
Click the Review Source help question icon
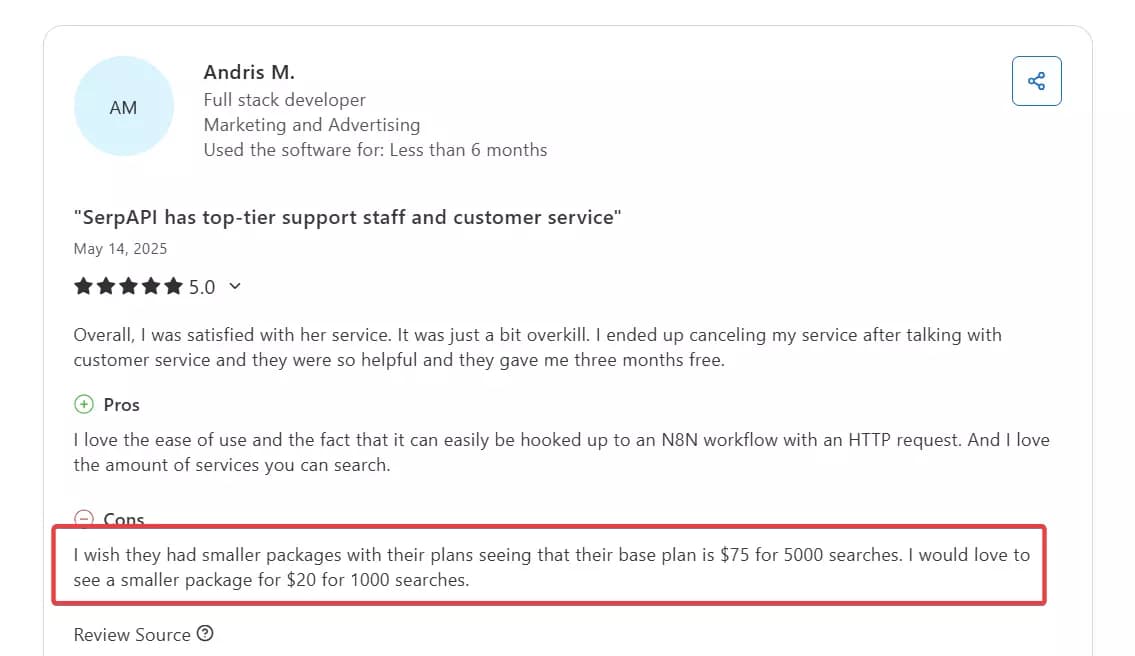(205, 634)
